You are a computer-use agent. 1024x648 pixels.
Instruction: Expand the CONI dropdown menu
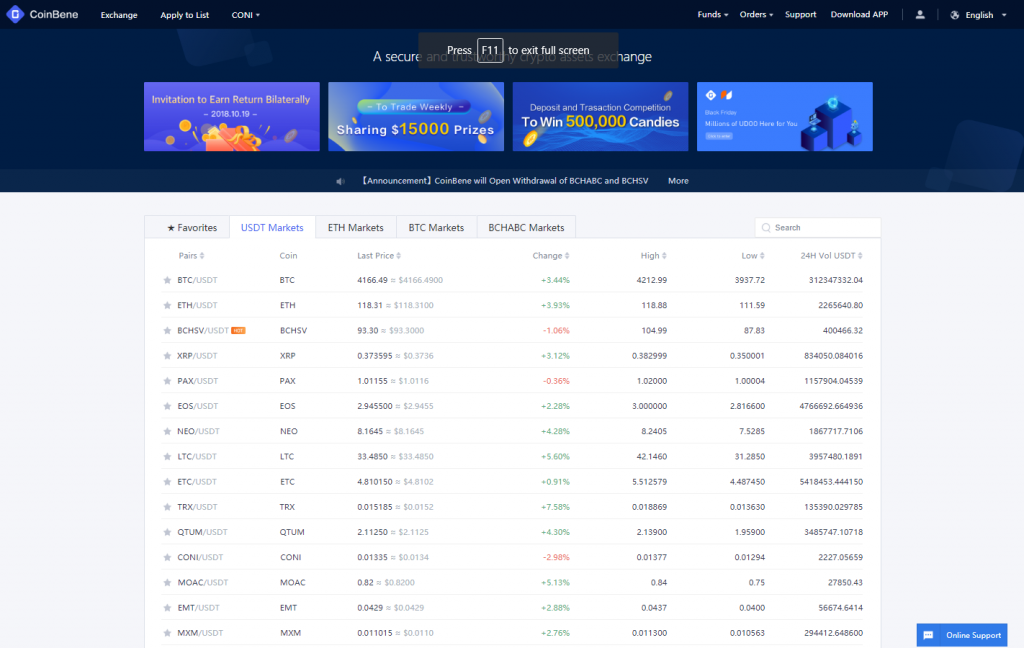[x=246, y=15]
